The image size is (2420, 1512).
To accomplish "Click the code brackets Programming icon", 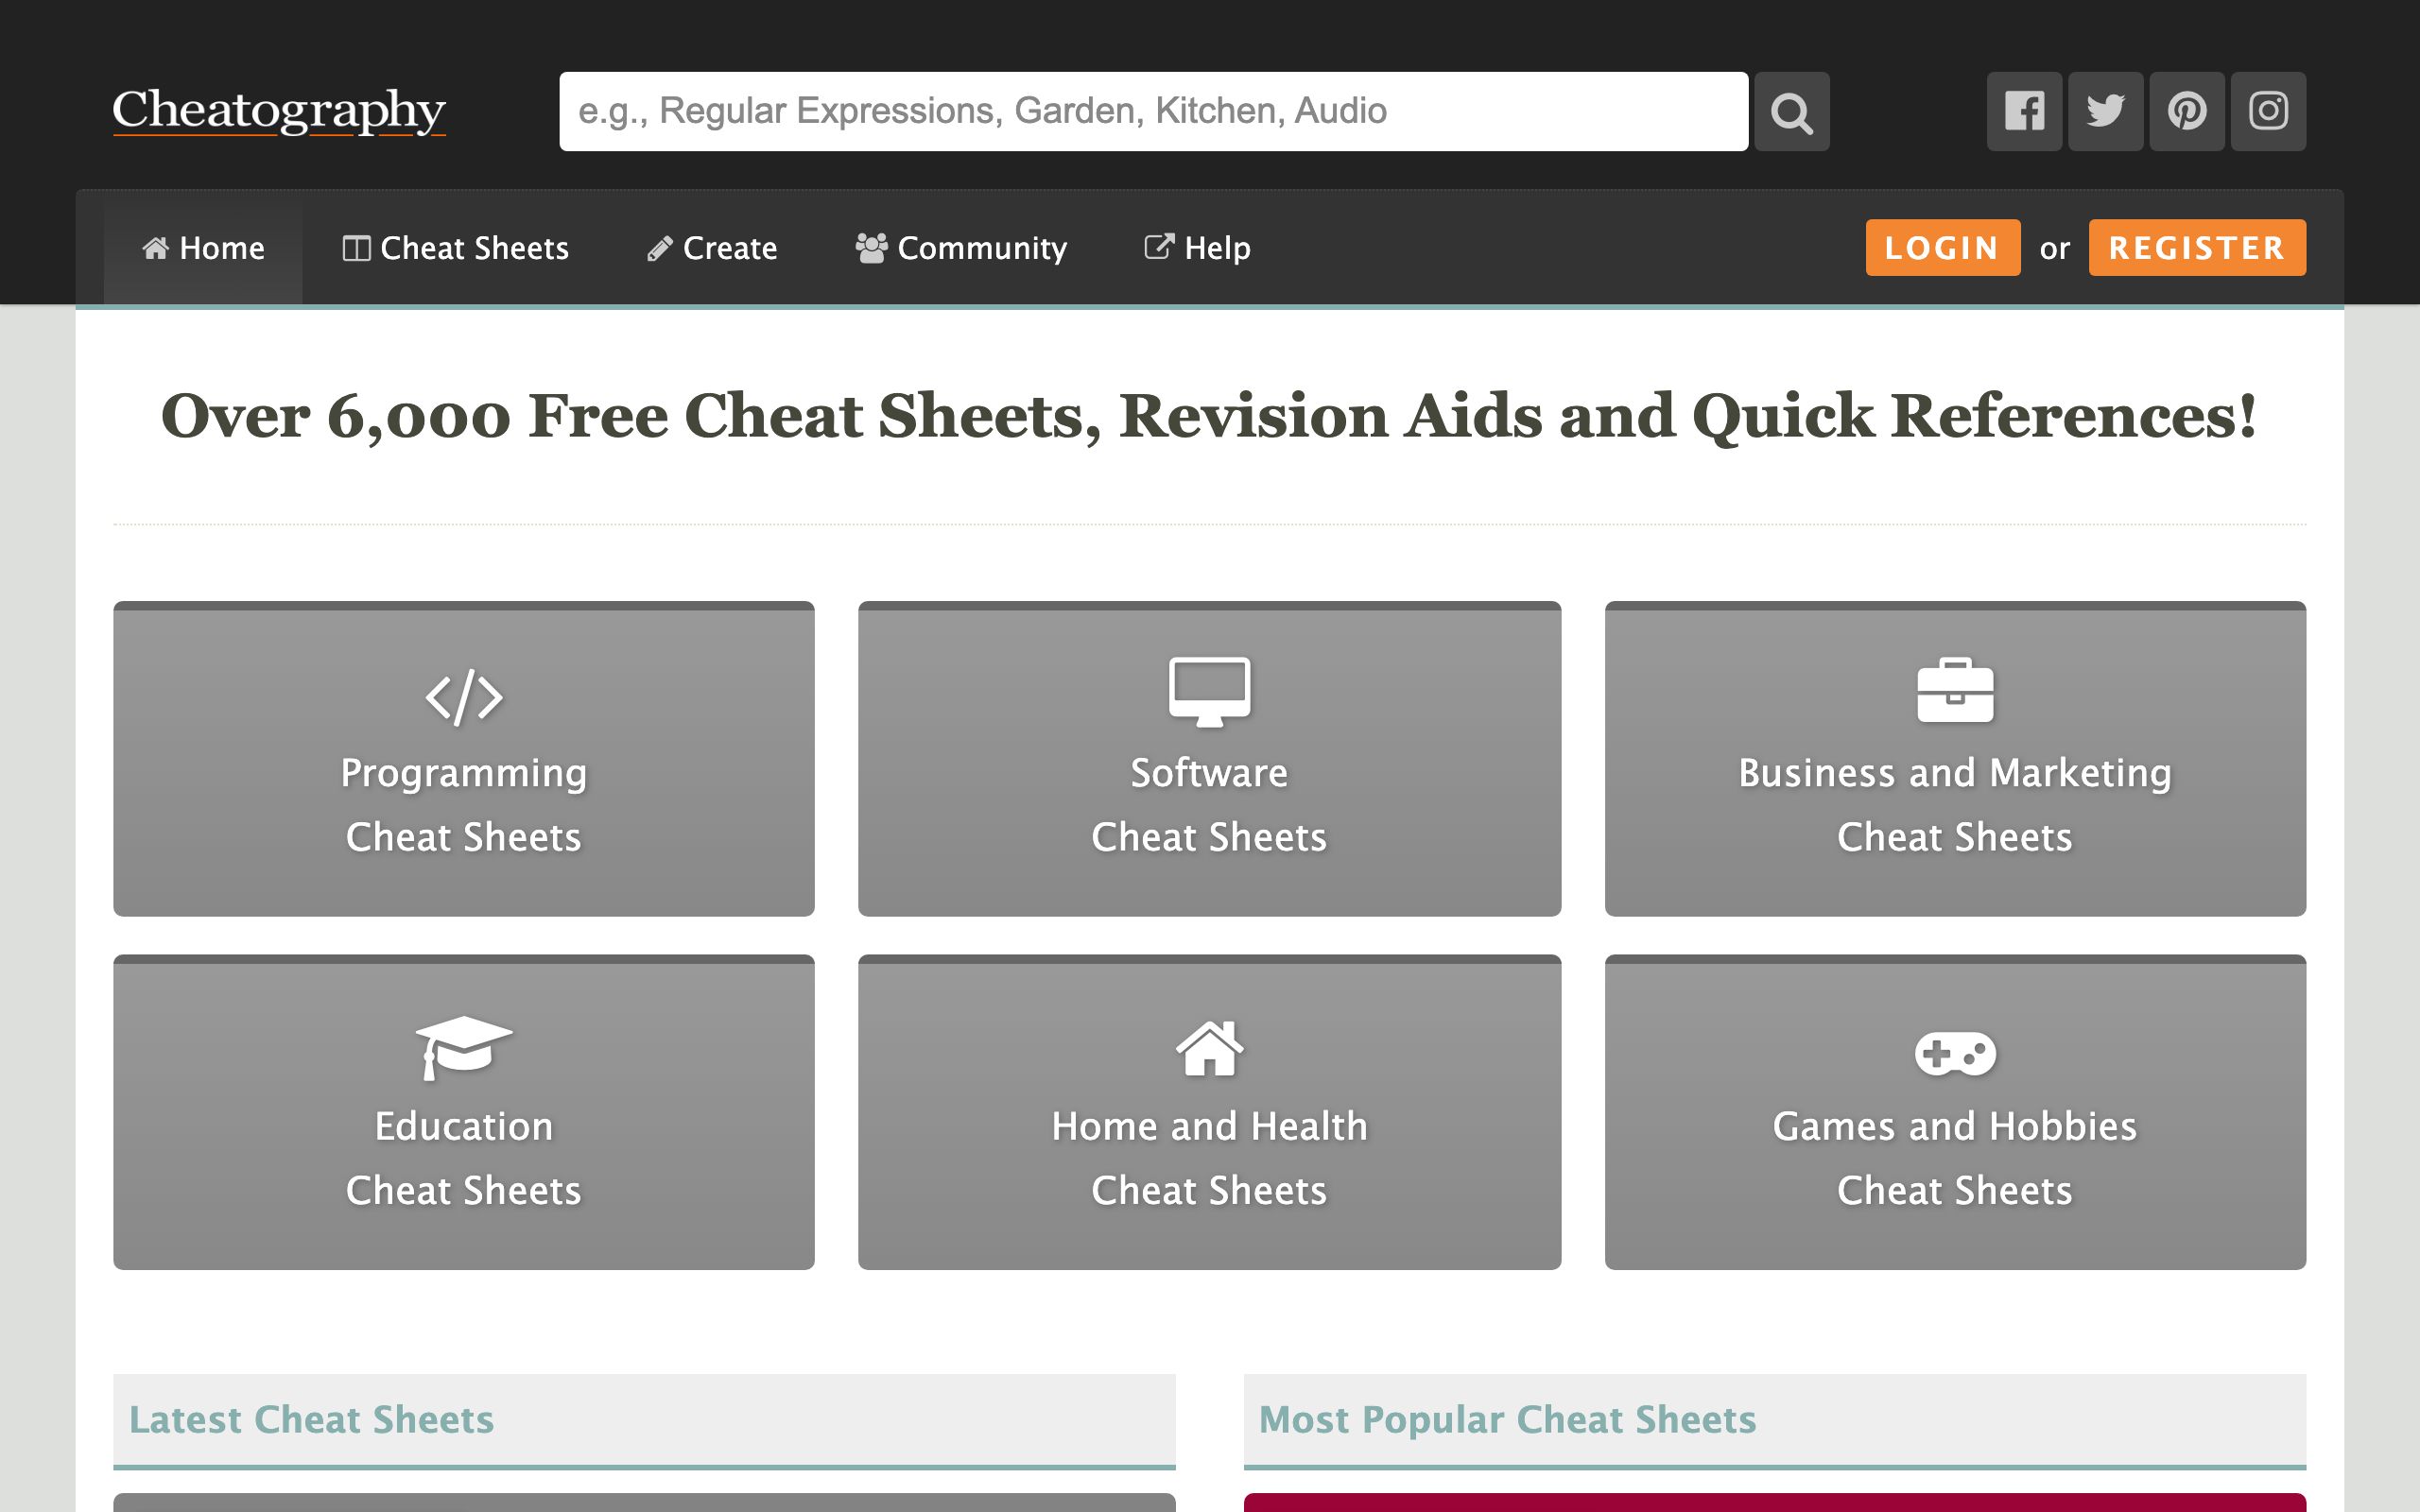I will click(464, 697).
